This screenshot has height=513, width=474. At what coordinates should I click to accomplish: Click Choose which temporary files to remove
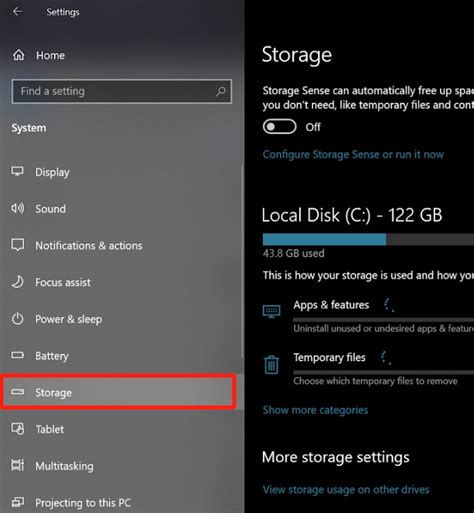click(375, 381)
